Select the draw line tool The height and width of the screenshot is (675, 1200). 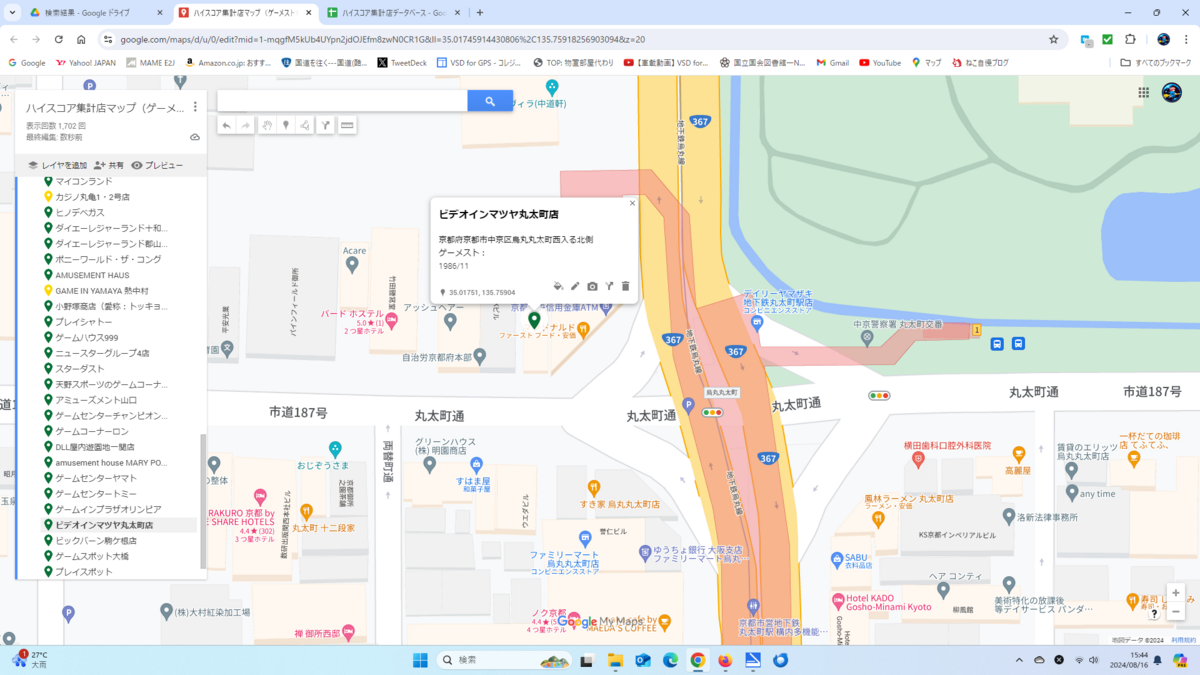coord(306,126)
